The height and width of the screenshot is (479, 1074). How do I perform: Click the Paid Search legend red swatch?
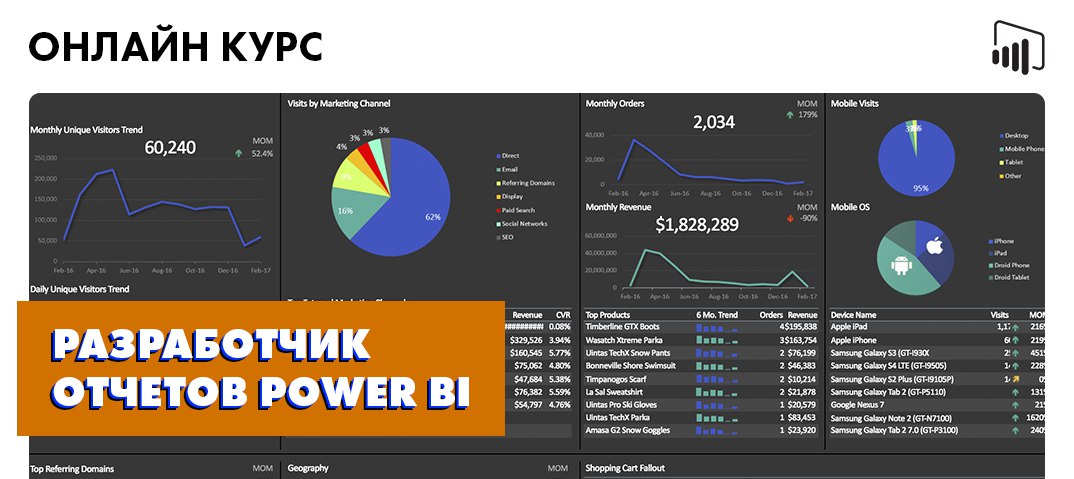click(497, 210)
